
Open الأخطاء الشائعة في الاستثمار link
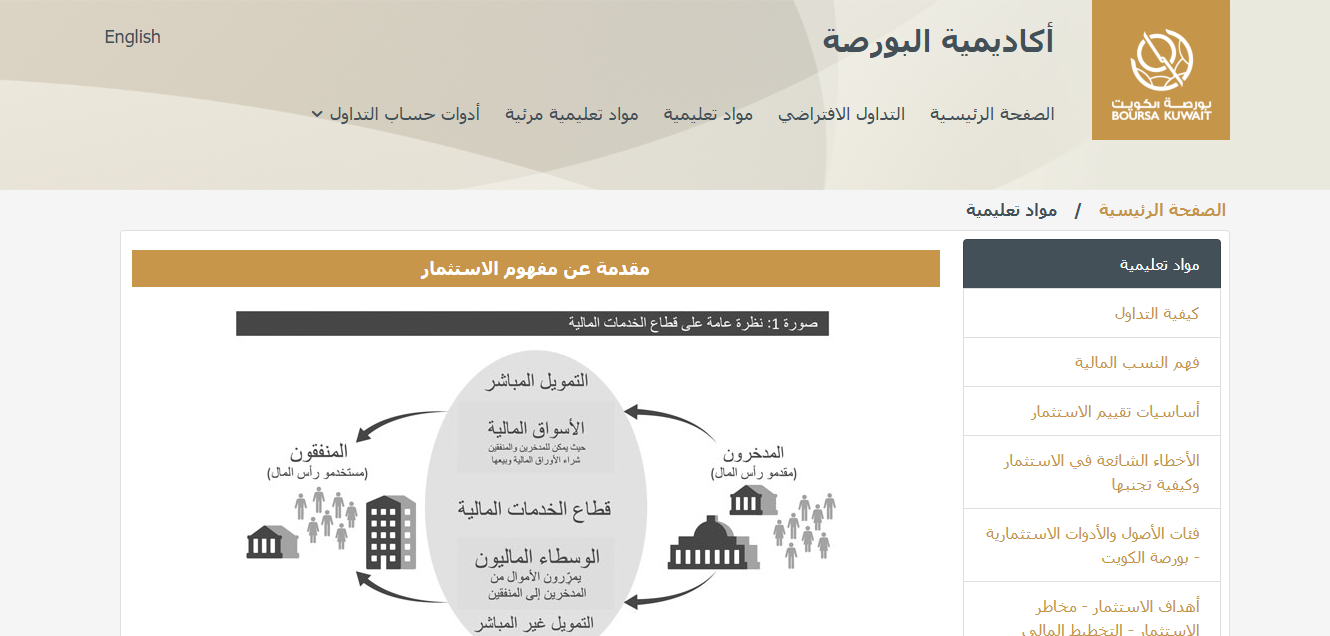(x=1101, y=472)
